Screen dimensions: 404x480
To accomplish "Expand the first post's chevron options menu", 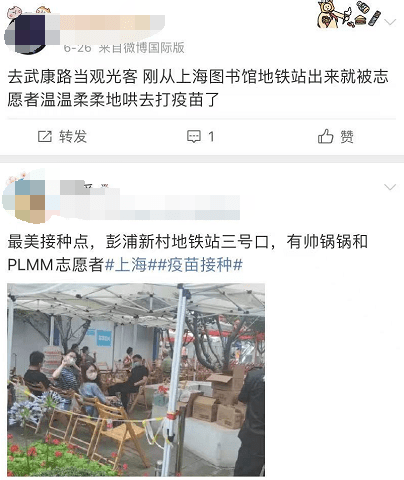I will [x=390, y=22].
